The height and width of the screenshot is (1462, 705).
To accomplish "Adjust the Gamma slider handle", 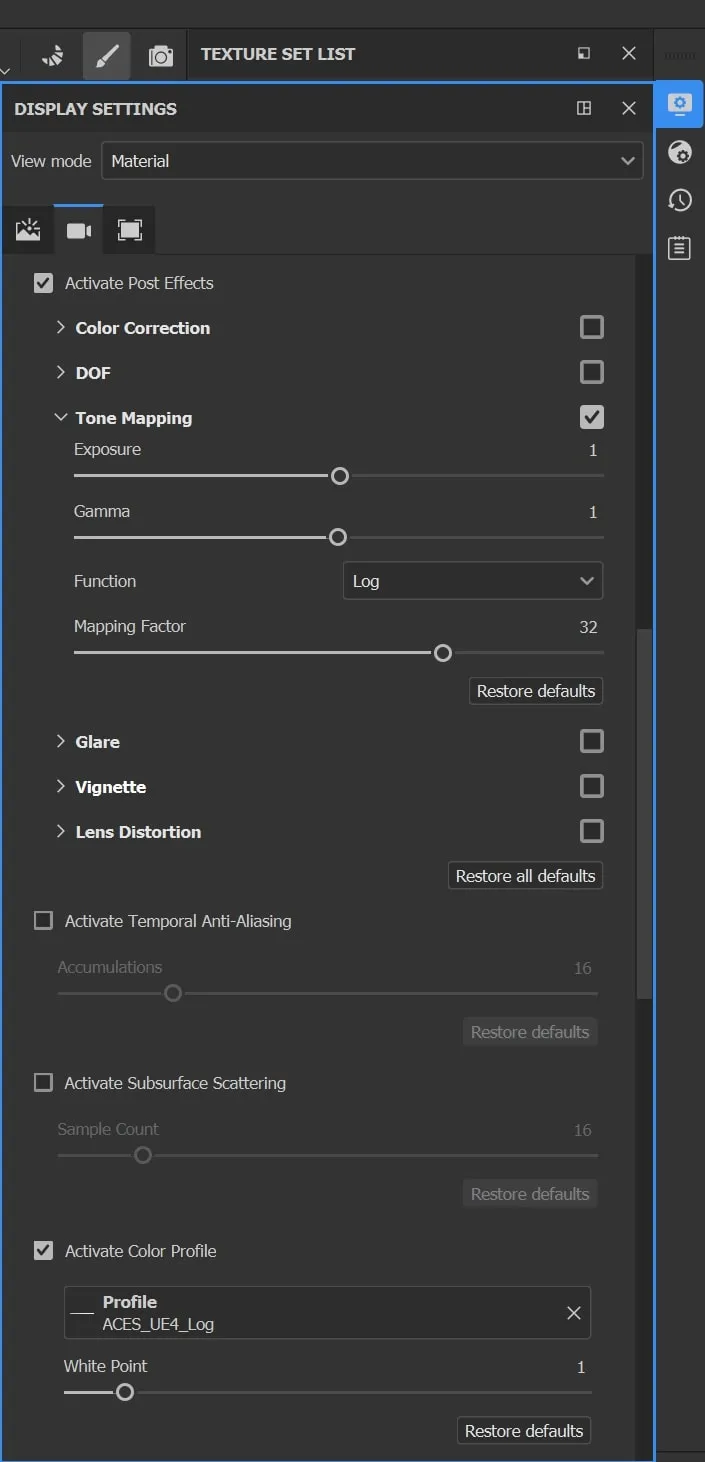I will (338, 538).
